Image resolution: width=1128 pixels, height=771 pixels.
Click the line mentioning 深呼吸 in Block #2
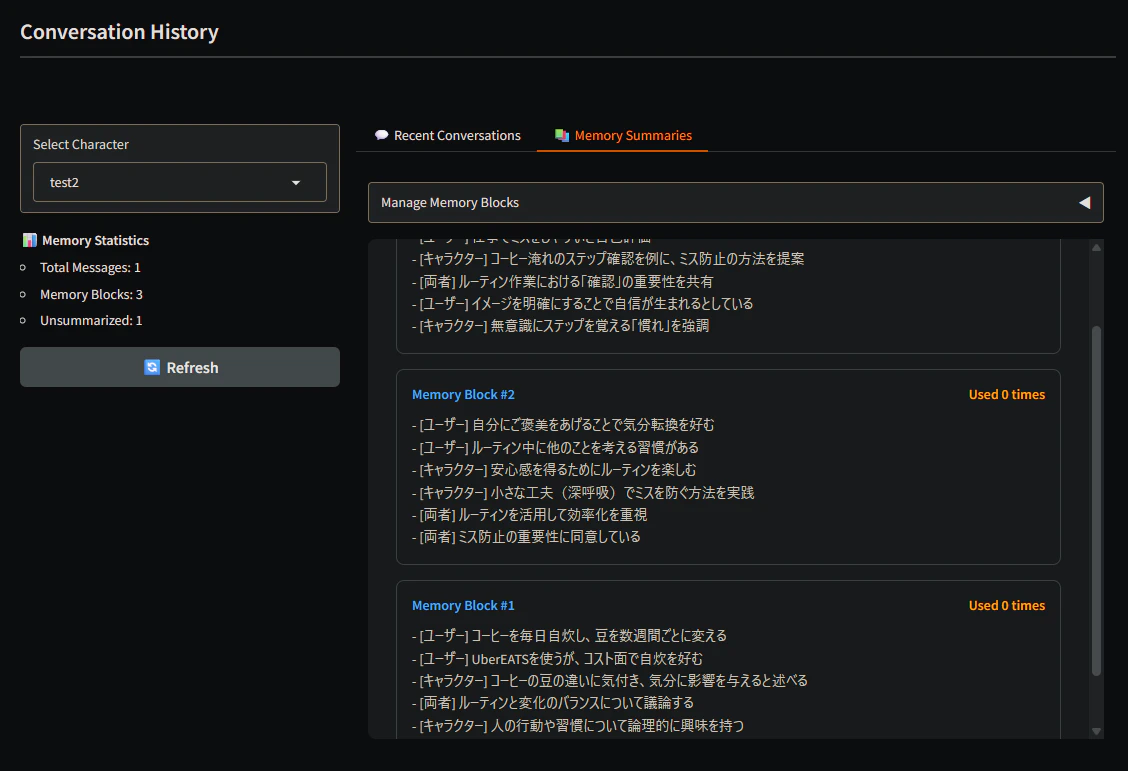[x=583, y=493]
